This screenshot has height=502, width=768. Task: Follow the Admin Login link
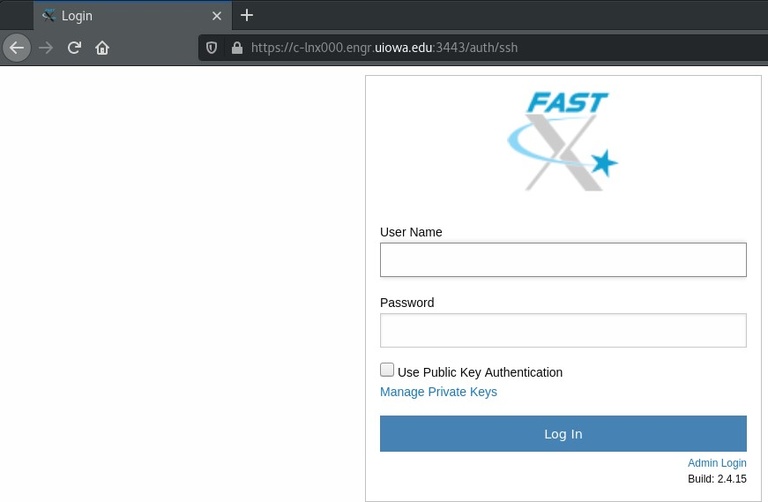(x=716, y=463)
